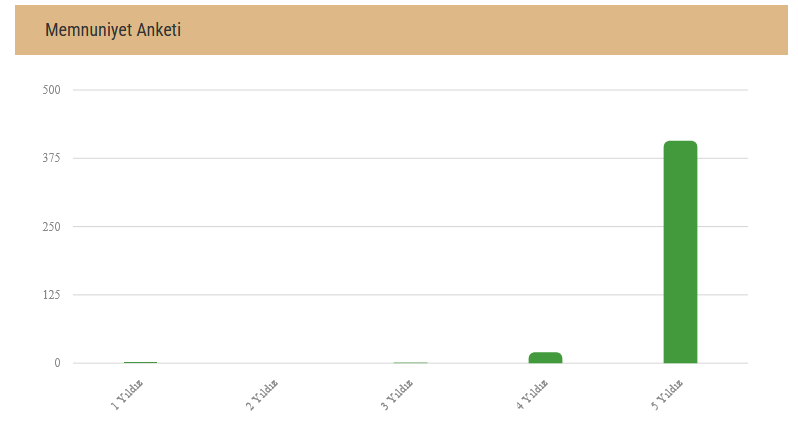The height and width of the screenshot is (429, 798).
Task: Select the 4 Yıldız axis label
Action: pyautogui.click(x=531, y=395)
